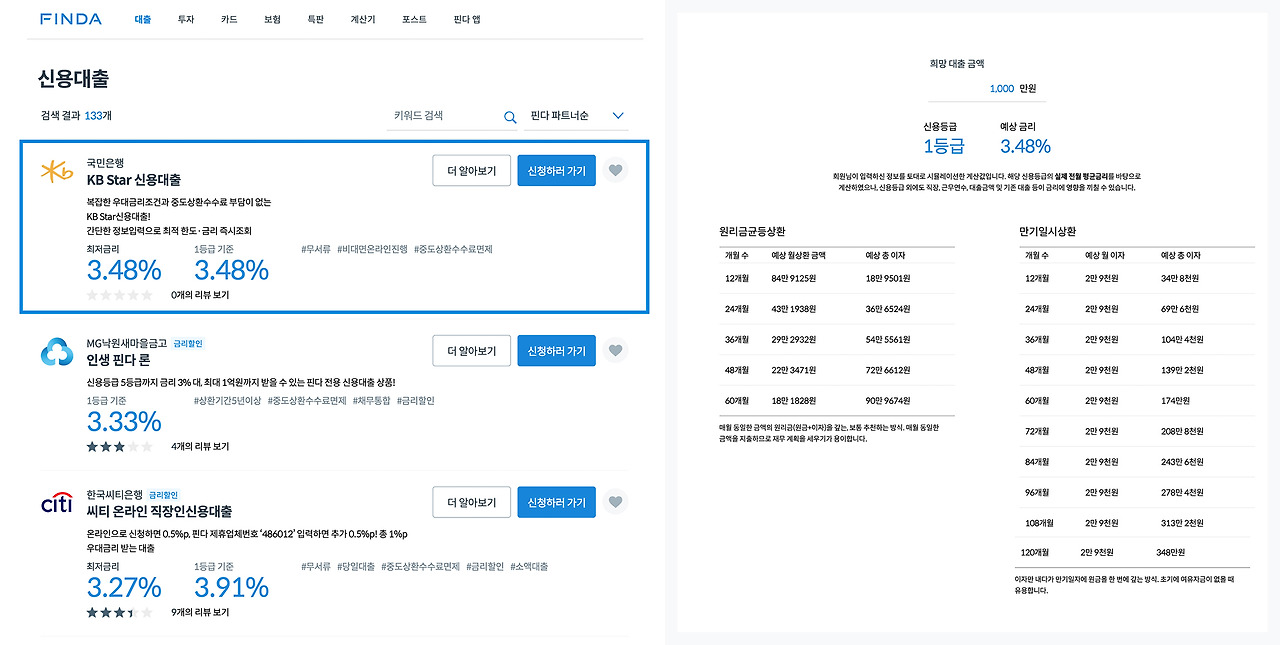Screen dimensions: 1280x645
Task: Click the sort dropdown chevron arrow
Action: (x=617, y=116)
